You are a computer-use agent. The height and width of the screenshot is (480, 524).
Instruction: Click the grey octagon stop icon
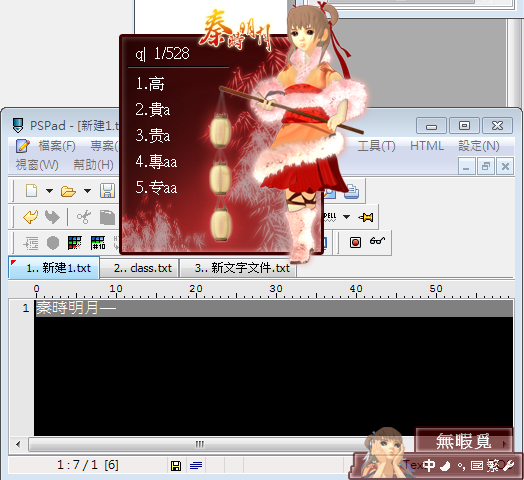coord(53,243)
